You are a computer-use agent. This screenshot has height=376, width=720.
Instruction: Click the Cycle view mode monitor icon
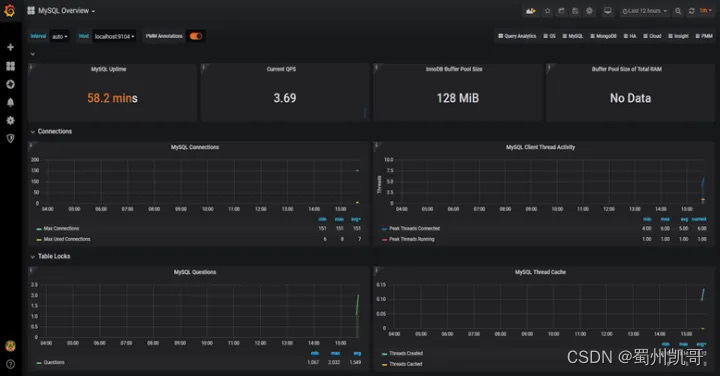608,11
